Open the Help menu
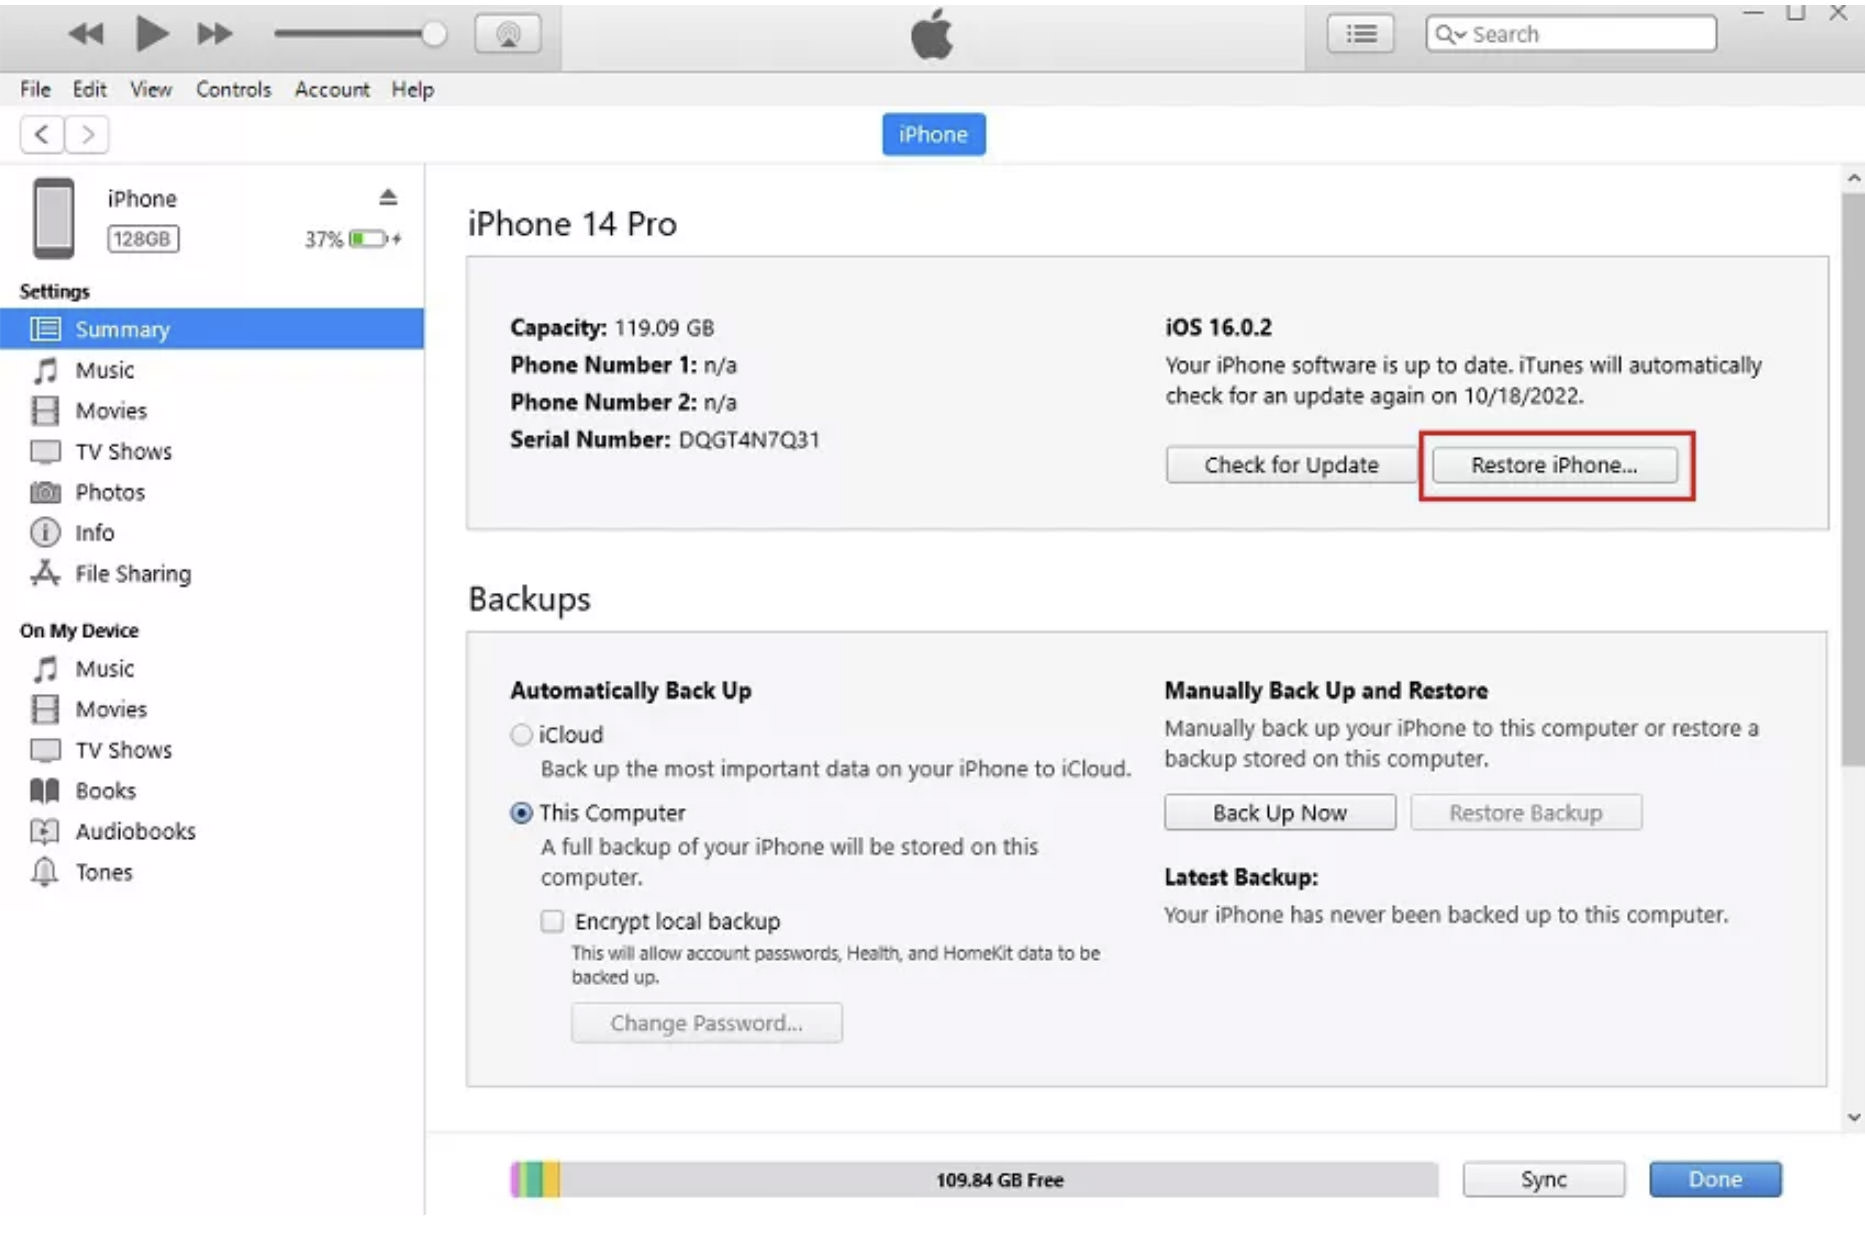 click(x=412, y=89)
